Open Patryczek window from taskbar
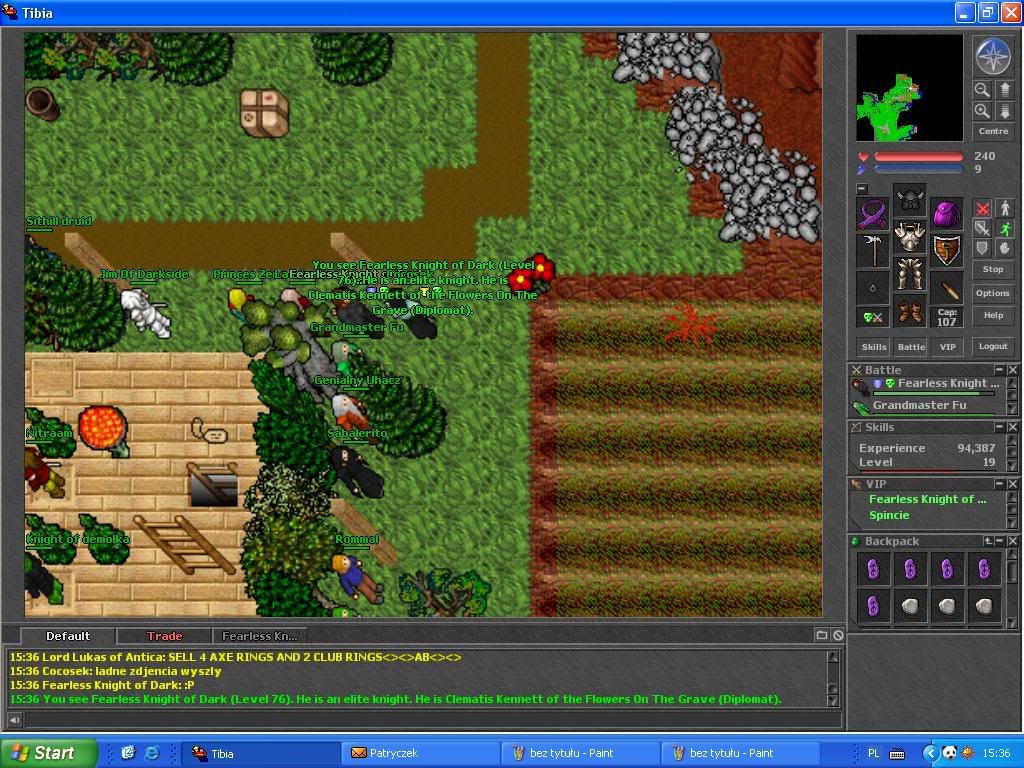1024x768 pixels. coord(421,753)
